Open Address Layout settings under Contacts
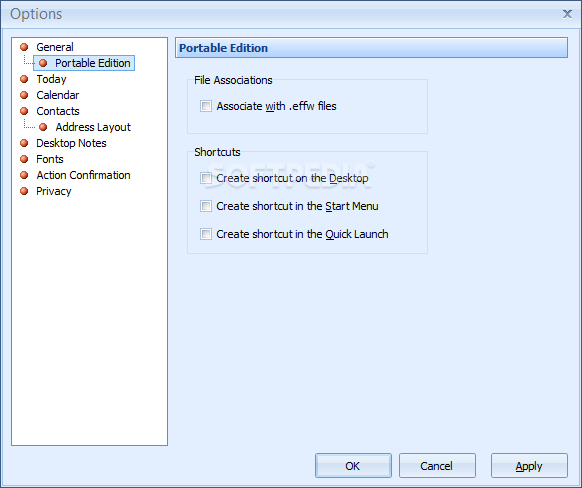582x488 pixels. [x=93, y=127]
